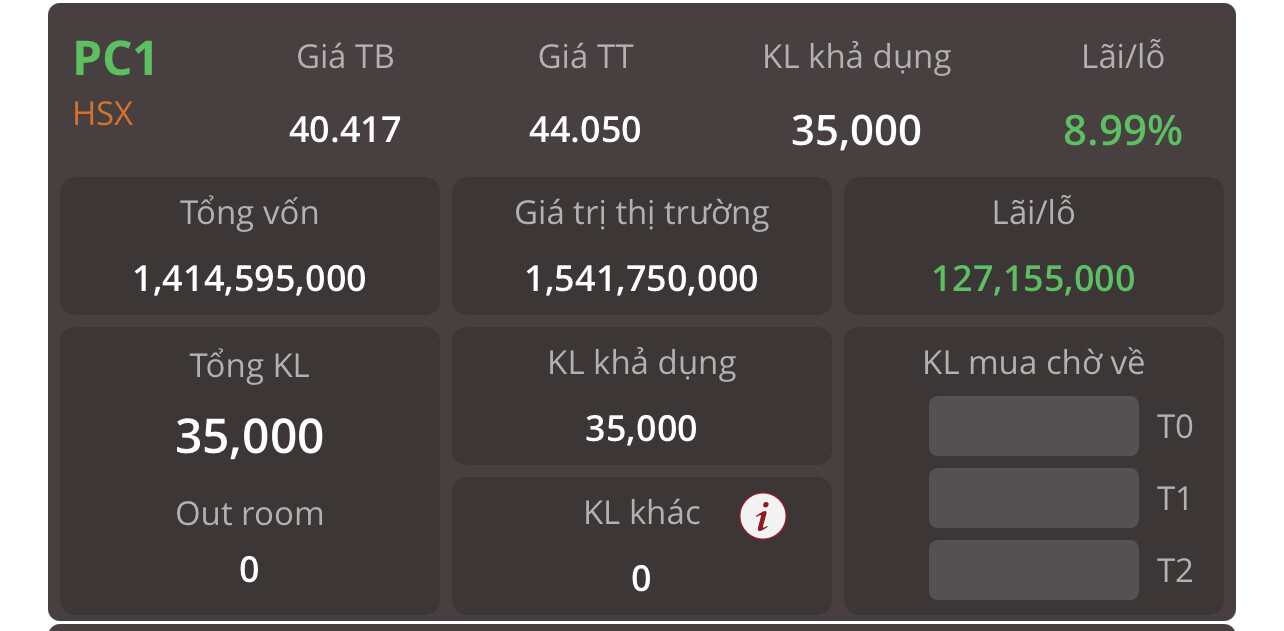Open the Giá trị thị trường card
Viewport: 1284px width, 631px height.
(642, 246)
